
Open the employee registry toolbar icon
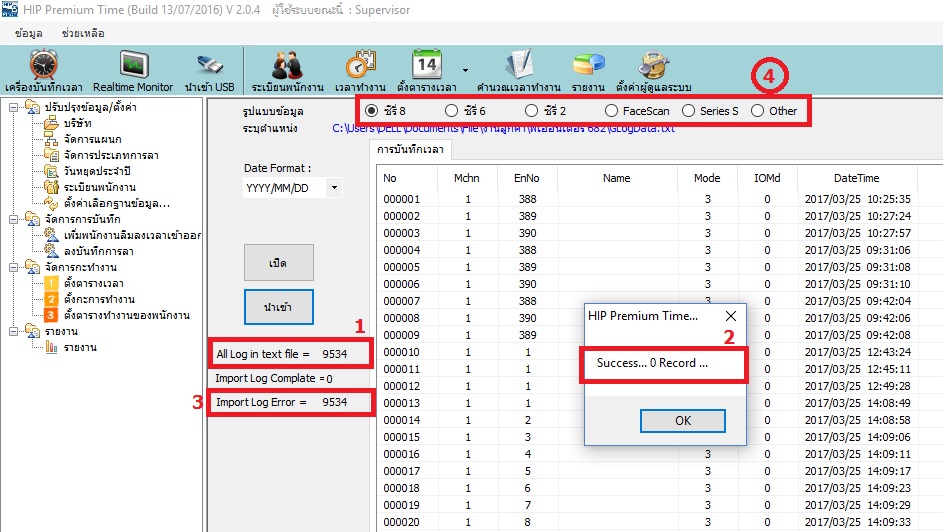point(287,65)
